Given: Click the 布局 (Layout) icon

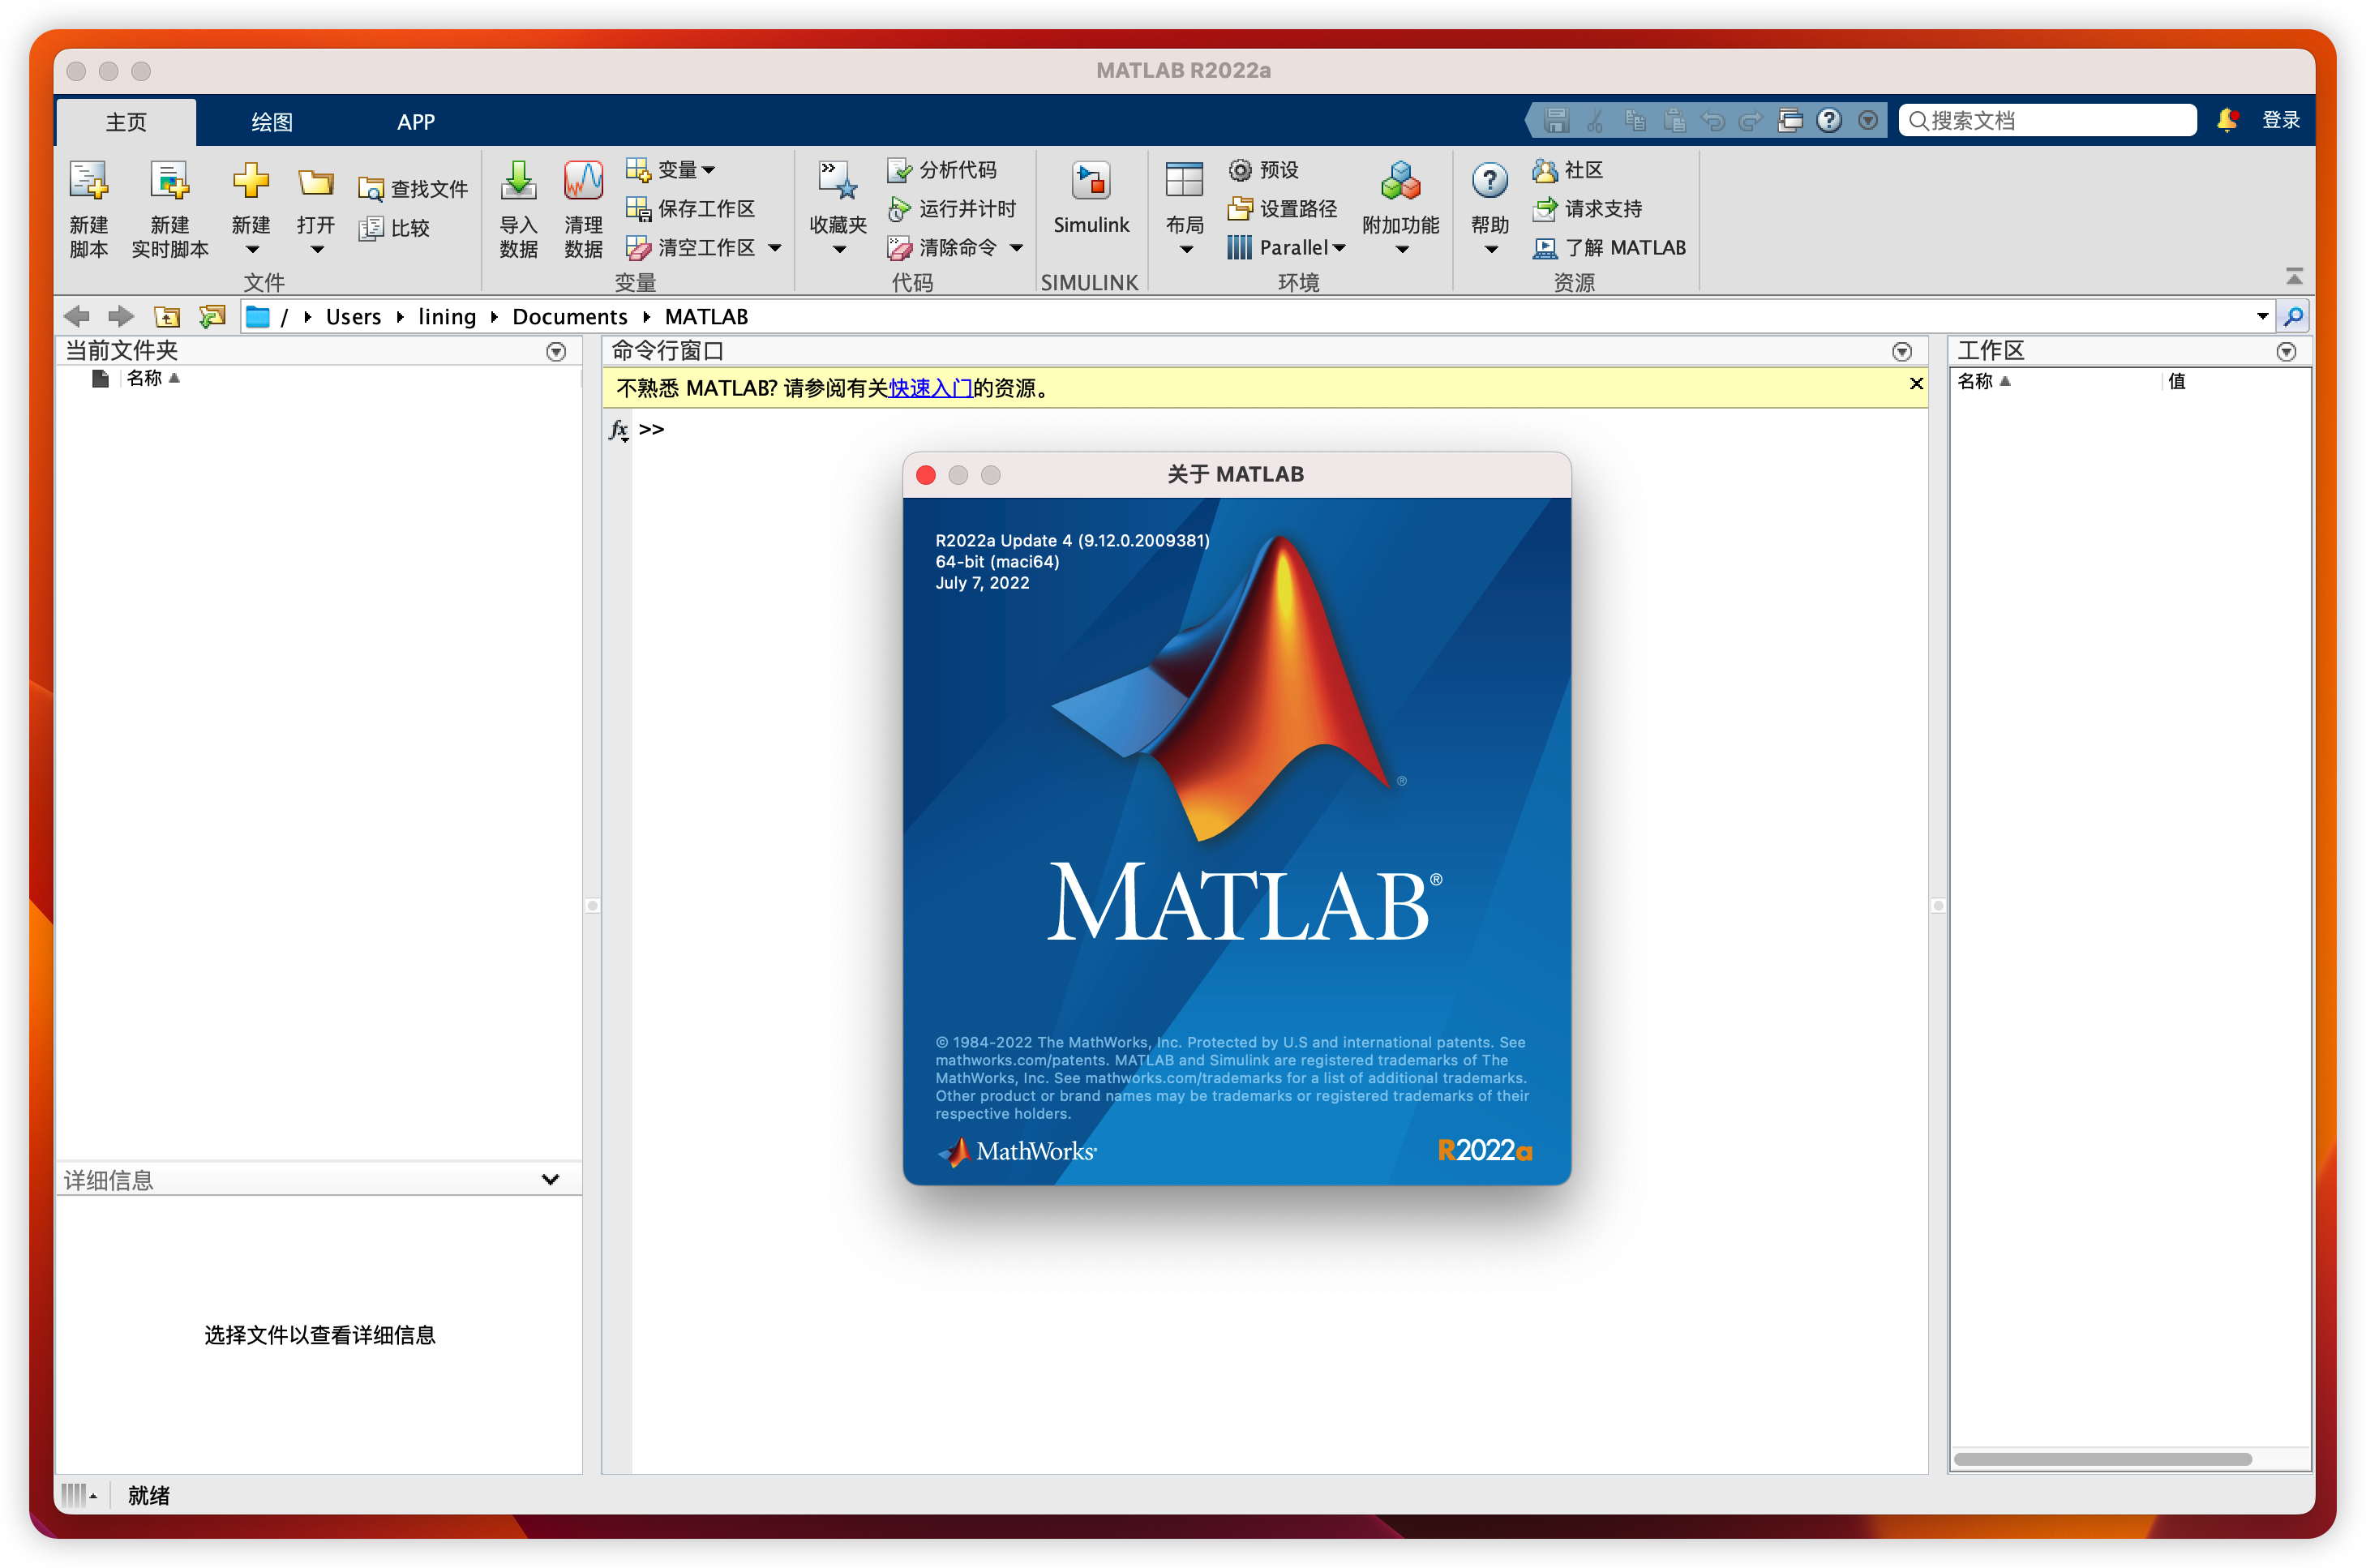Looking at the screenshot, I should point(1185,182).
